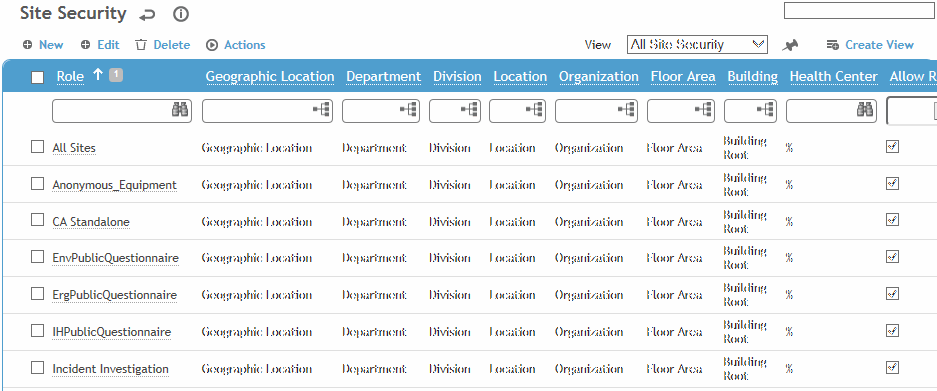This screenshot has width=937, height=391.
Task: Click Organization cell in CA Standalone row
Action: click(589, 222)
